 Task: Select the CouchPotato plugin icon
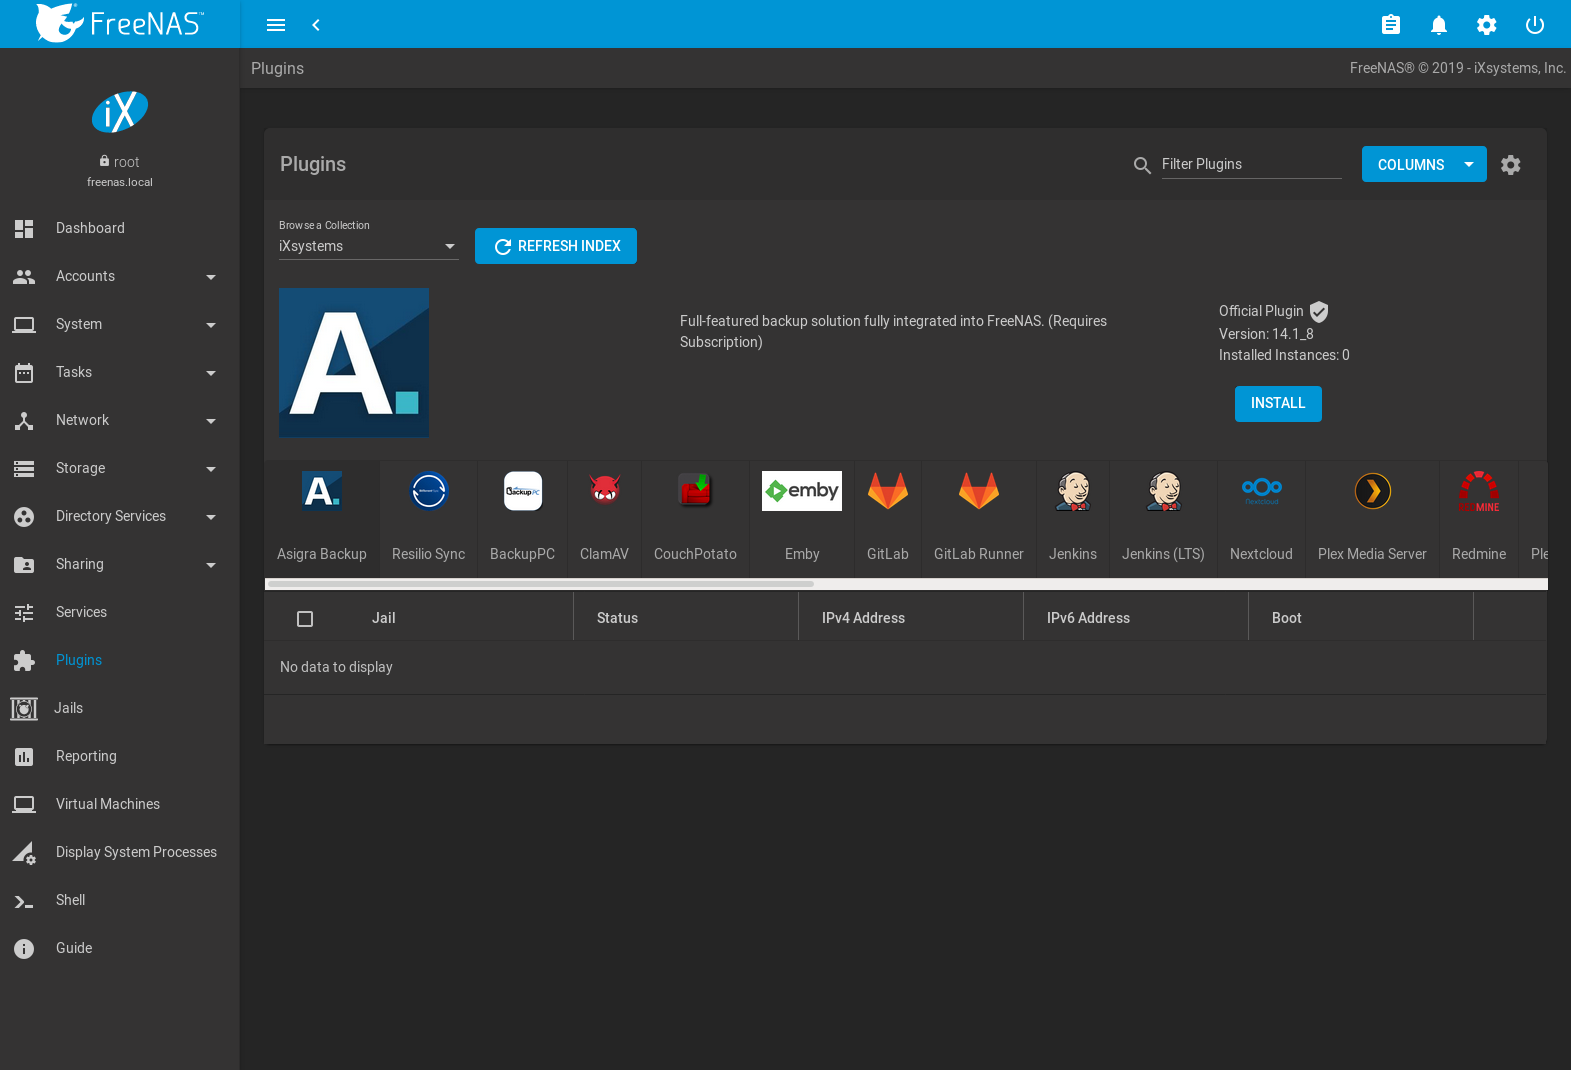(x=695, y=491)
